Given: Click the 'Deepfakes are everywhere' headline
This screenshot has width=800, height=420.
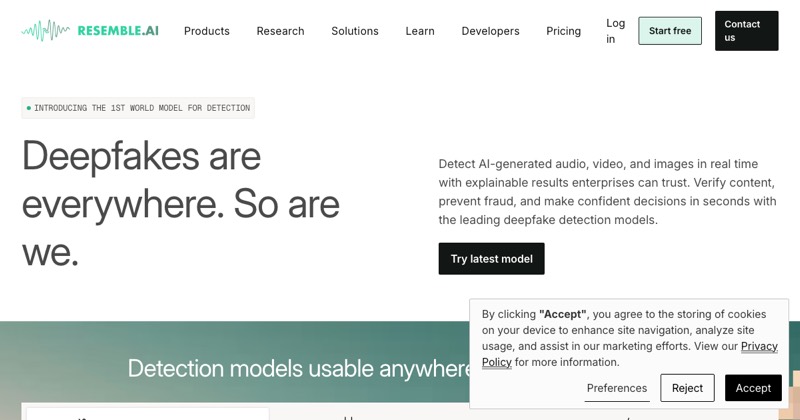Looking at the screenshot, I should (x=181, y=204).
